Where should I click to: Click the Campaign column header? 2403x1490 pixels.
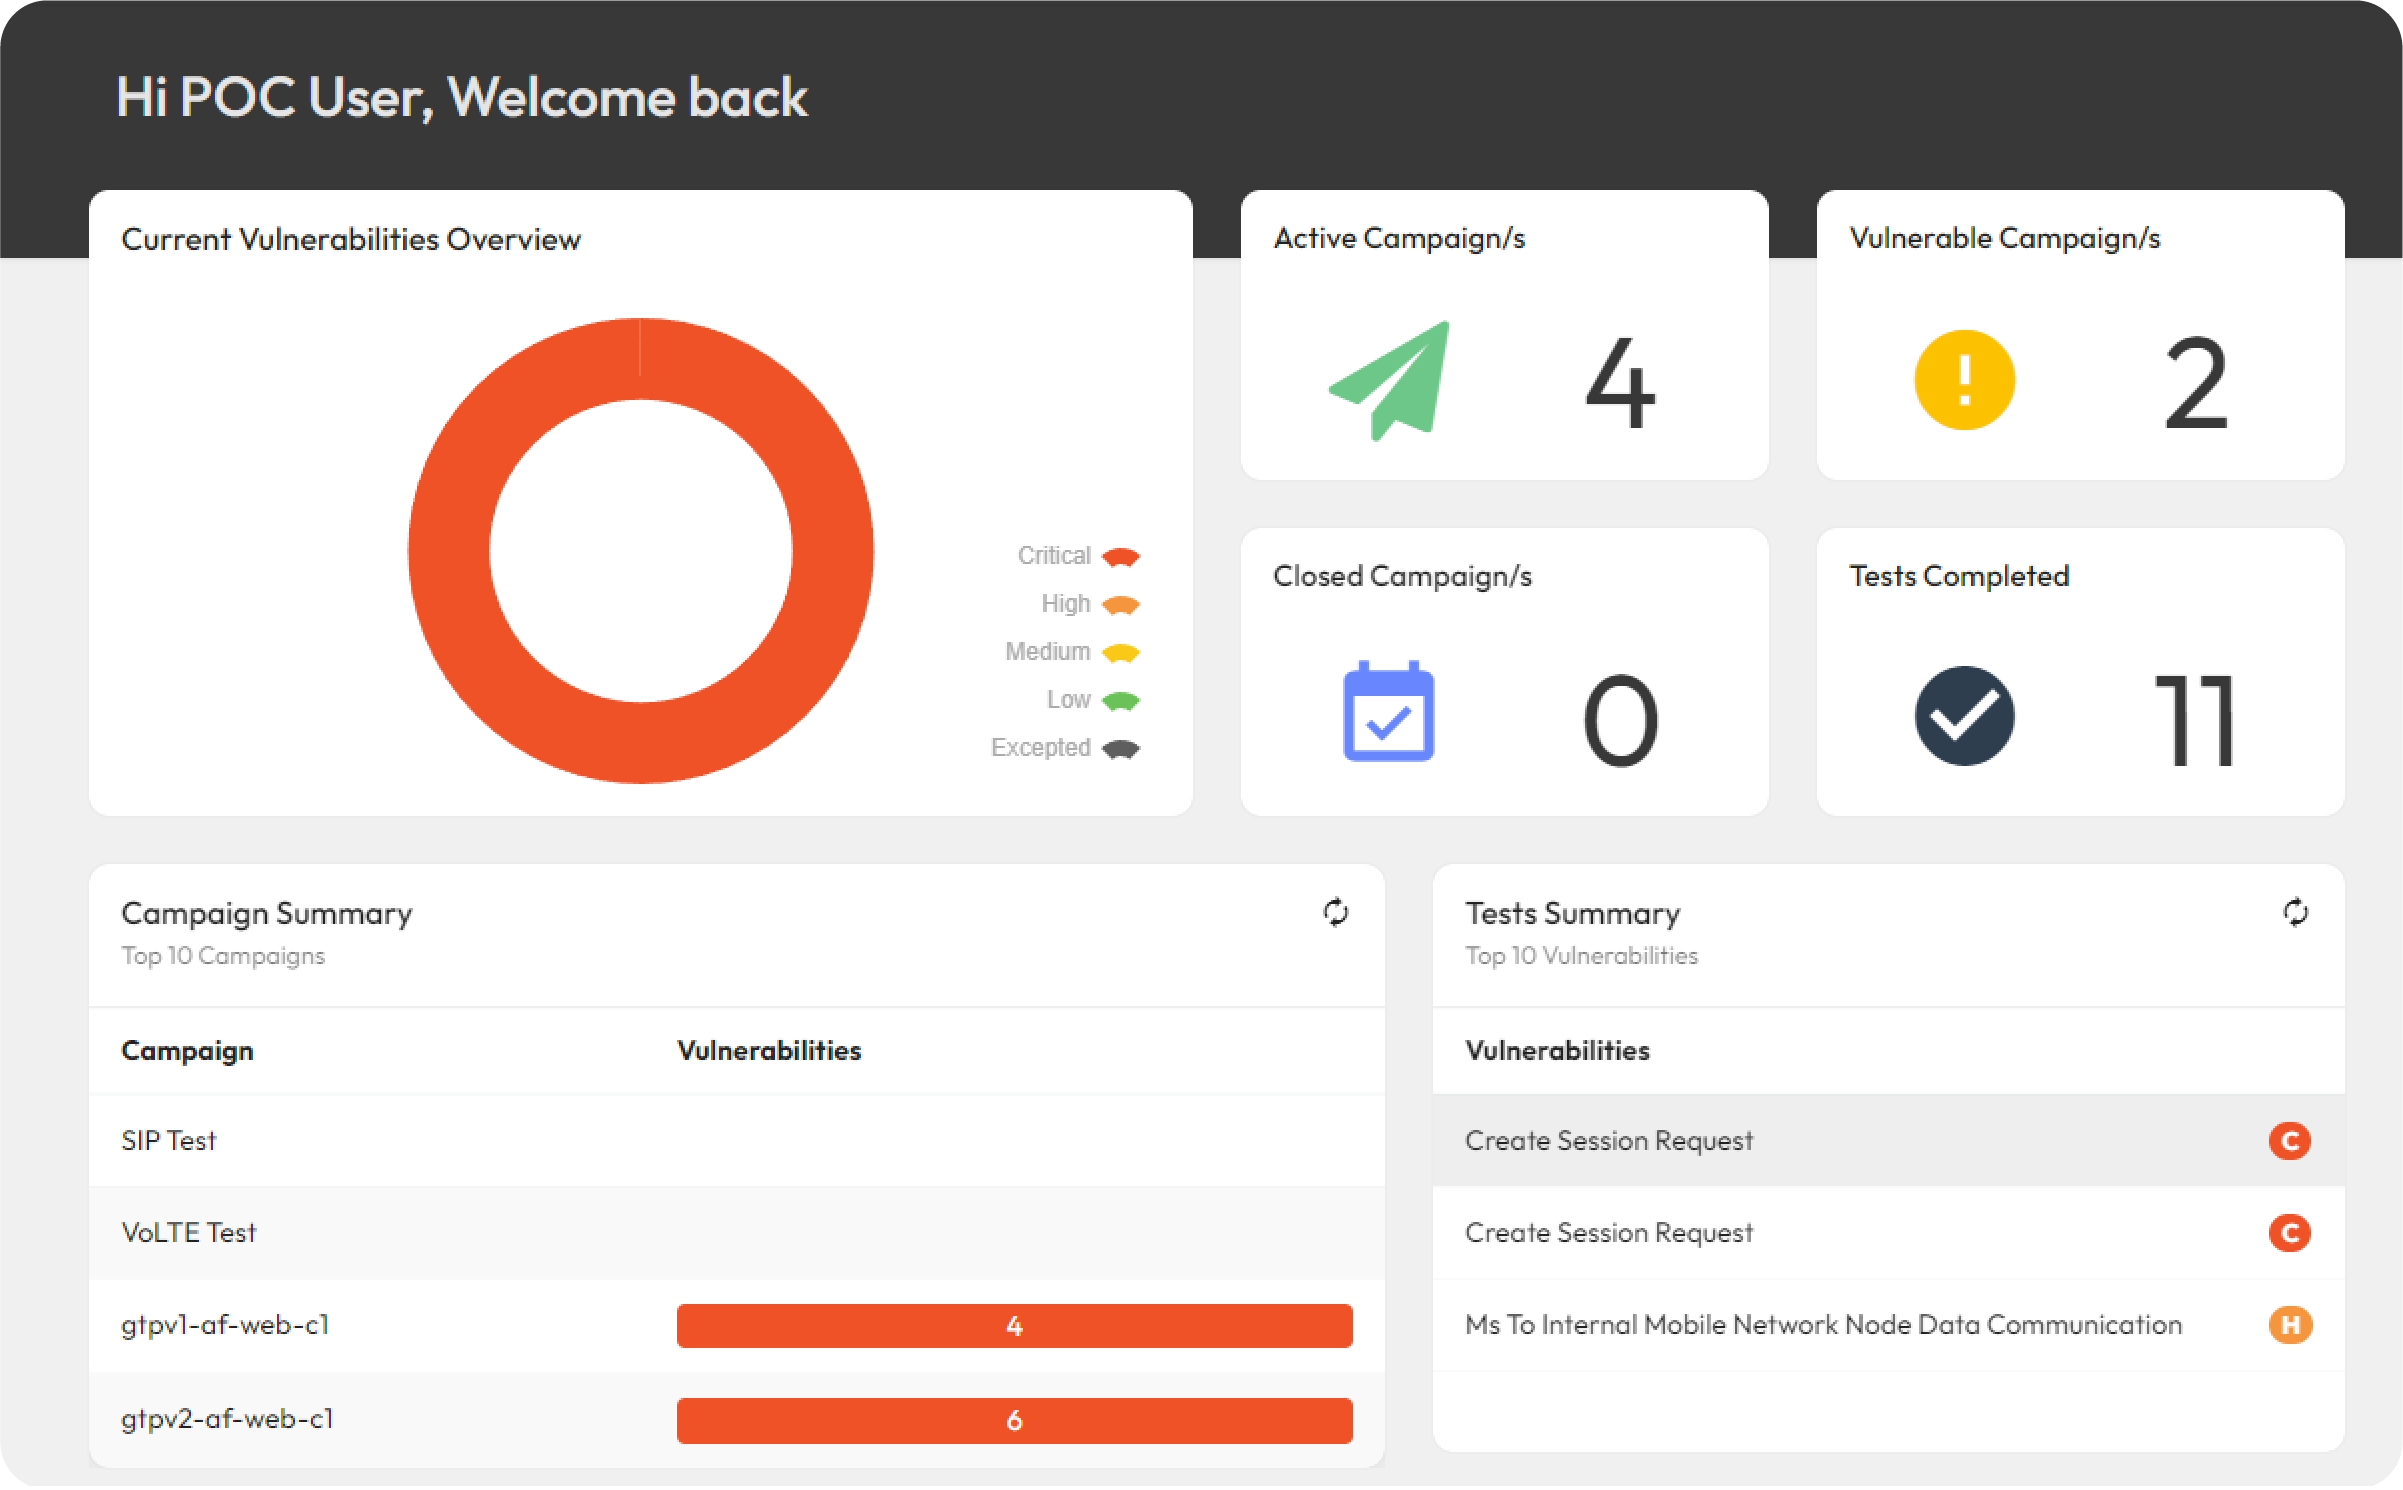pyautogui.click(x=187, y=1050)
